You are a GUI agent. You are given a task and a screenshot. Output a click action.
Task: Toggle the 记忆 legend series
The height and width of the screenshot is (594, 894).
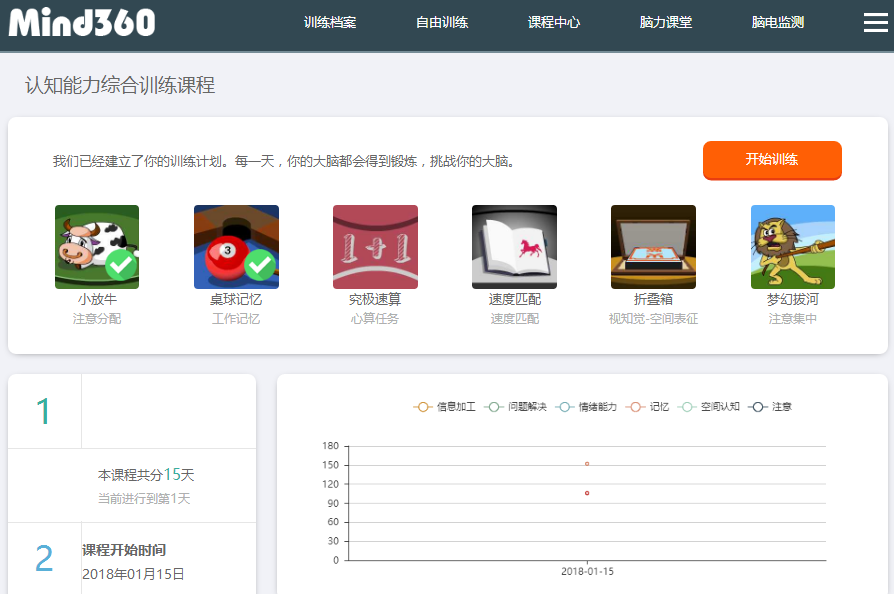[650, 407]
